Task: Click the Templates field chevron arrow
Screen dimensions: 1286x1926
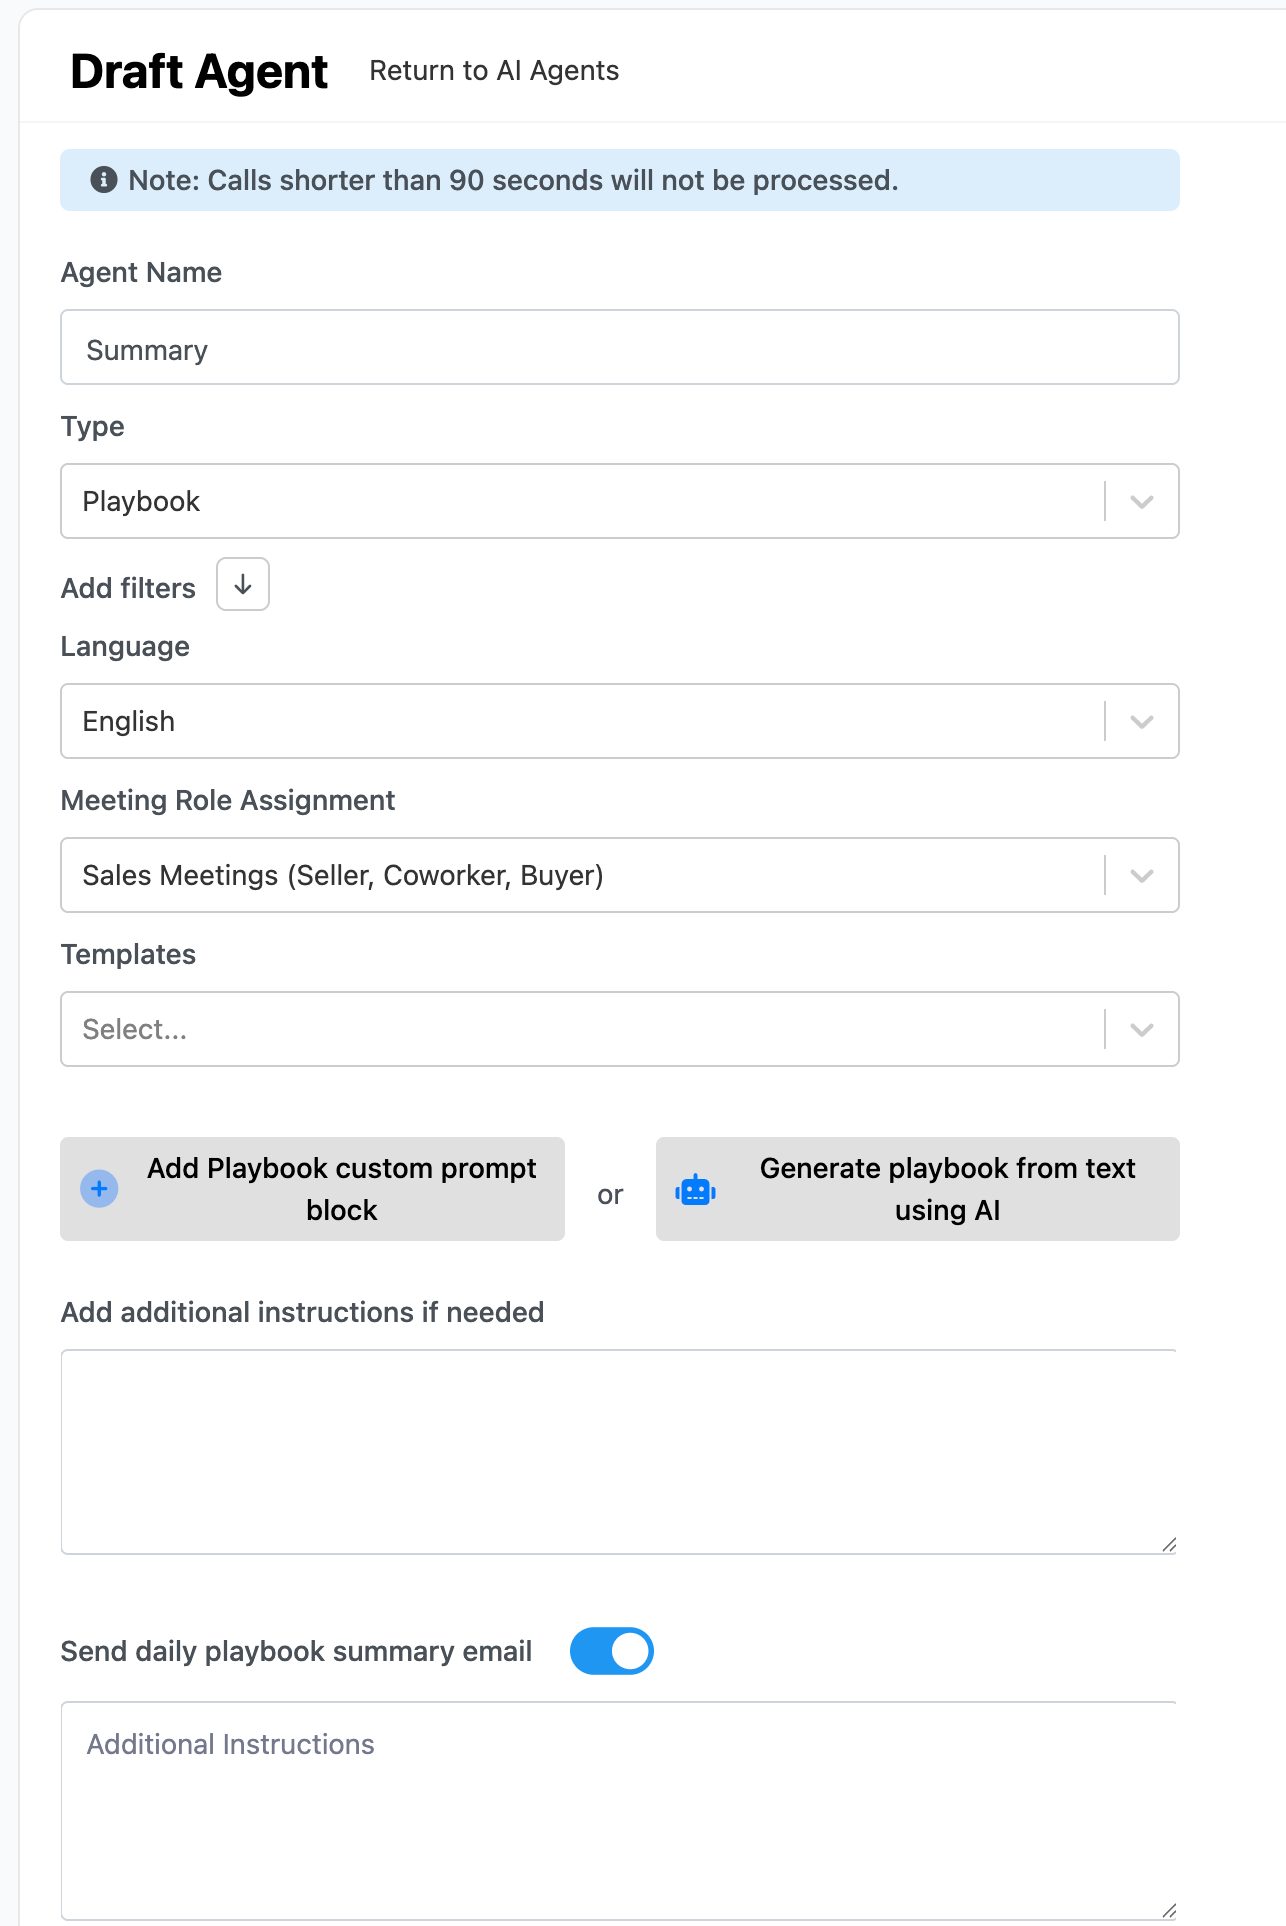Action: pos(1142,1030)
